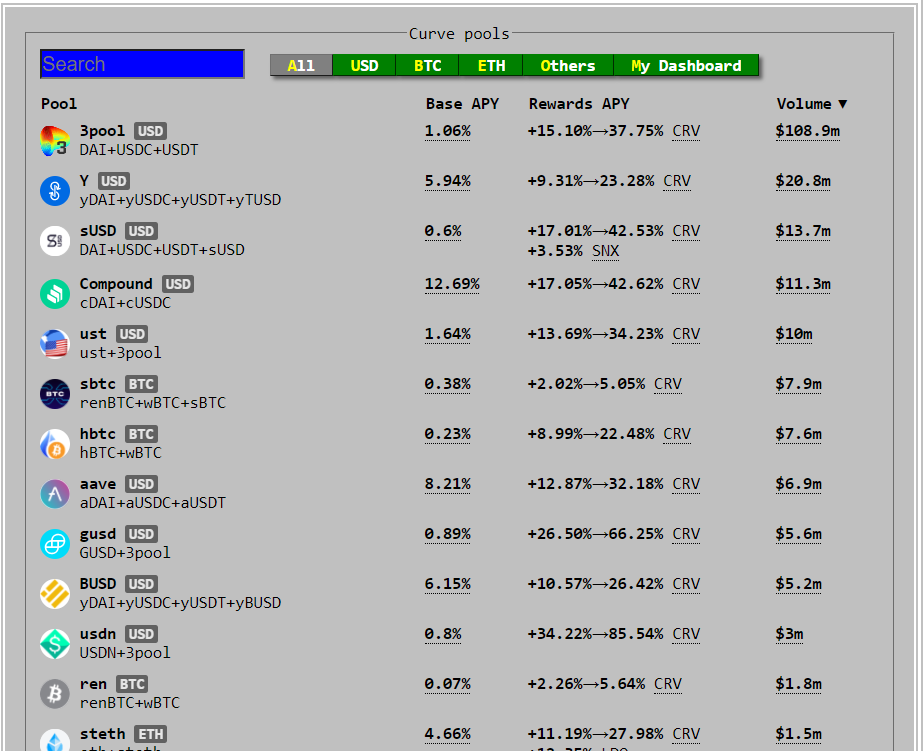
Task: Click the ETH tag beside steth
Action: (x=151, y=734)
